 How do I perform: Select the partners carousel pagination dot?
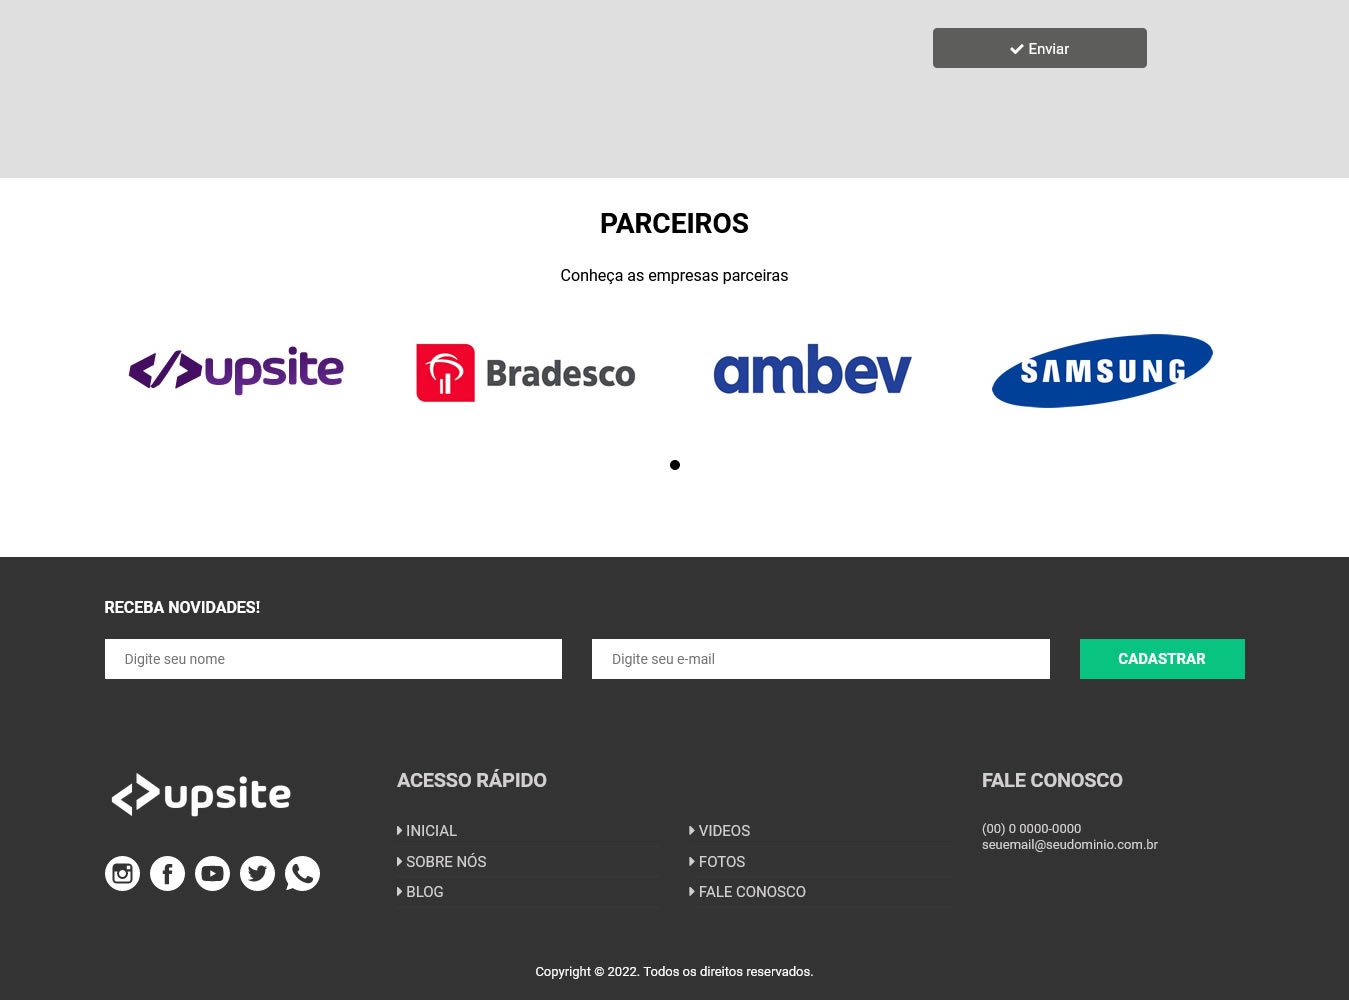[675, 465]
